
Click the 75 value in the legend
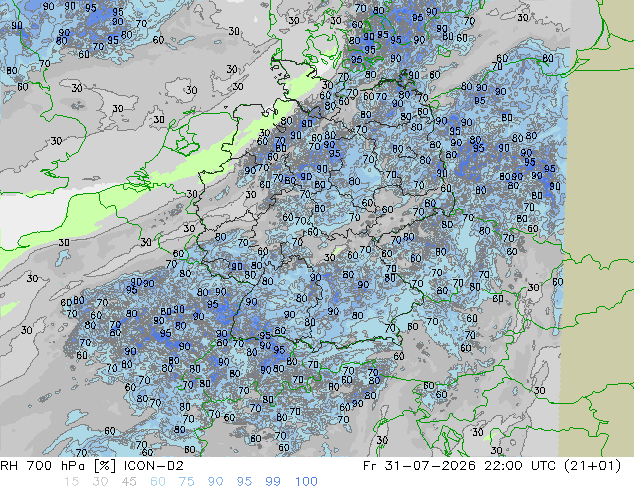tap(186, 482)
